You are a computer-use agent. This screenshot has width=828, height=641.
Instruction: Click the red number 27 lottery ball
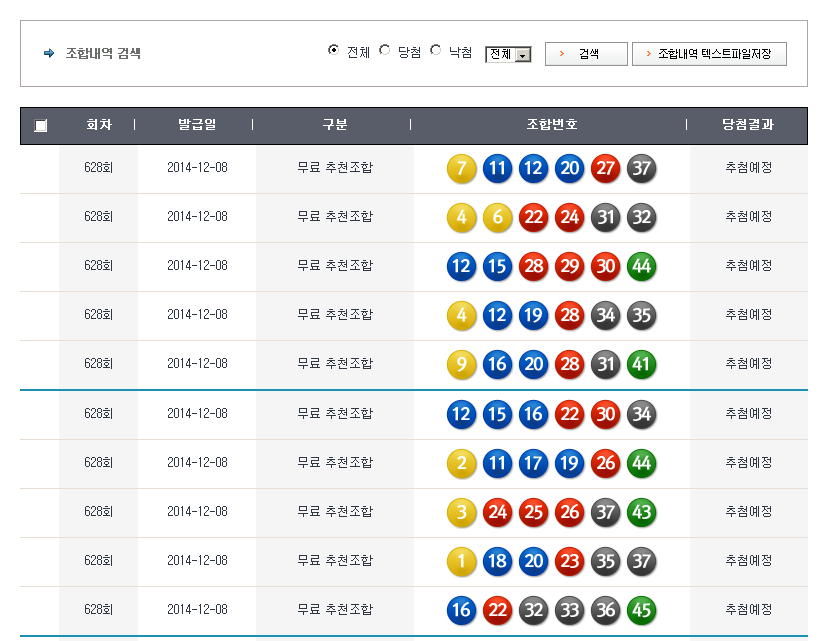pyautogui.click(x=605, y=168)
